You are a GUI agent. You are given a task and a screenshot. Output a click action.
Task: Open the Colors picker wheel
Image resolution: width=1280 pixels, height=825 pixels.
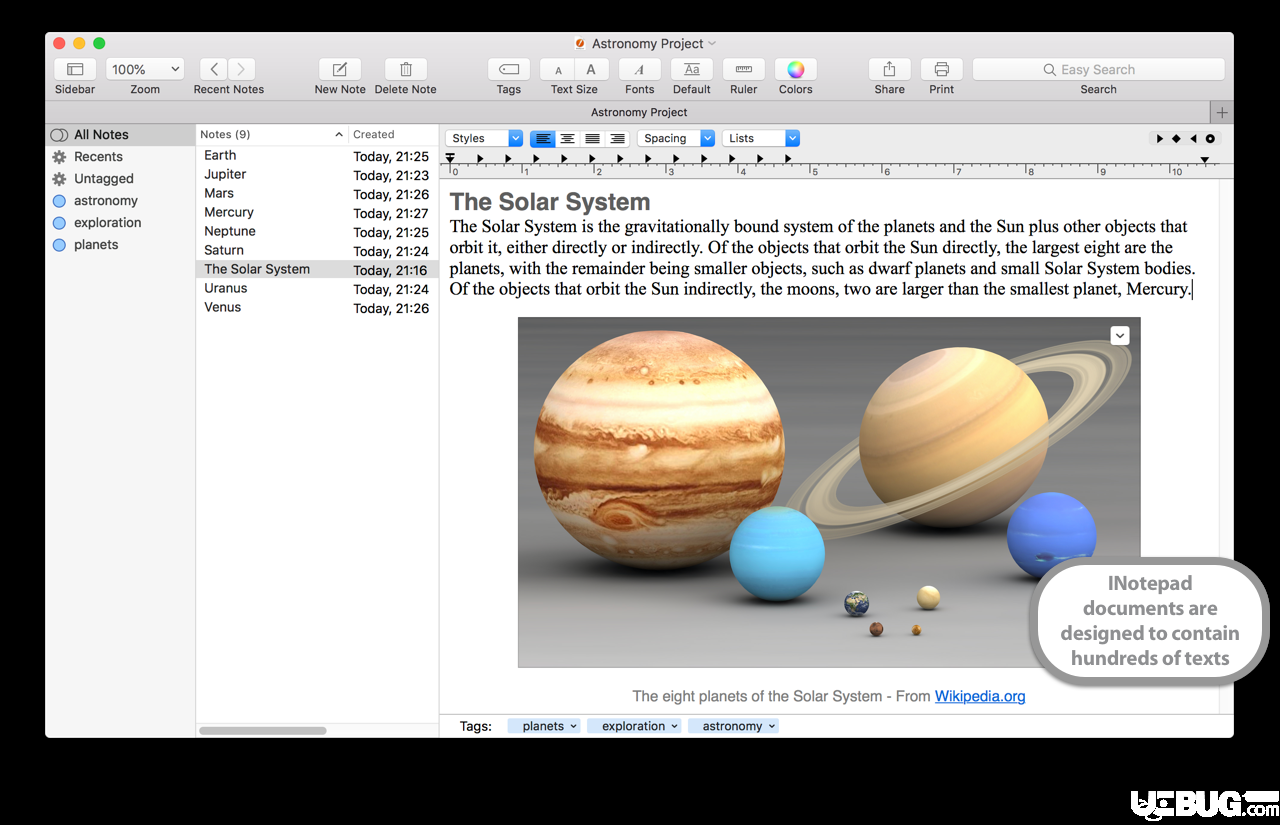click(x=796, y=69)
